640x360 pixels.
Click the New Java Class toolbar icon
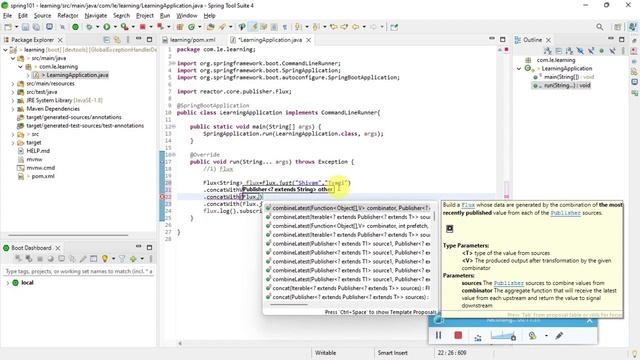click(191, 27)
